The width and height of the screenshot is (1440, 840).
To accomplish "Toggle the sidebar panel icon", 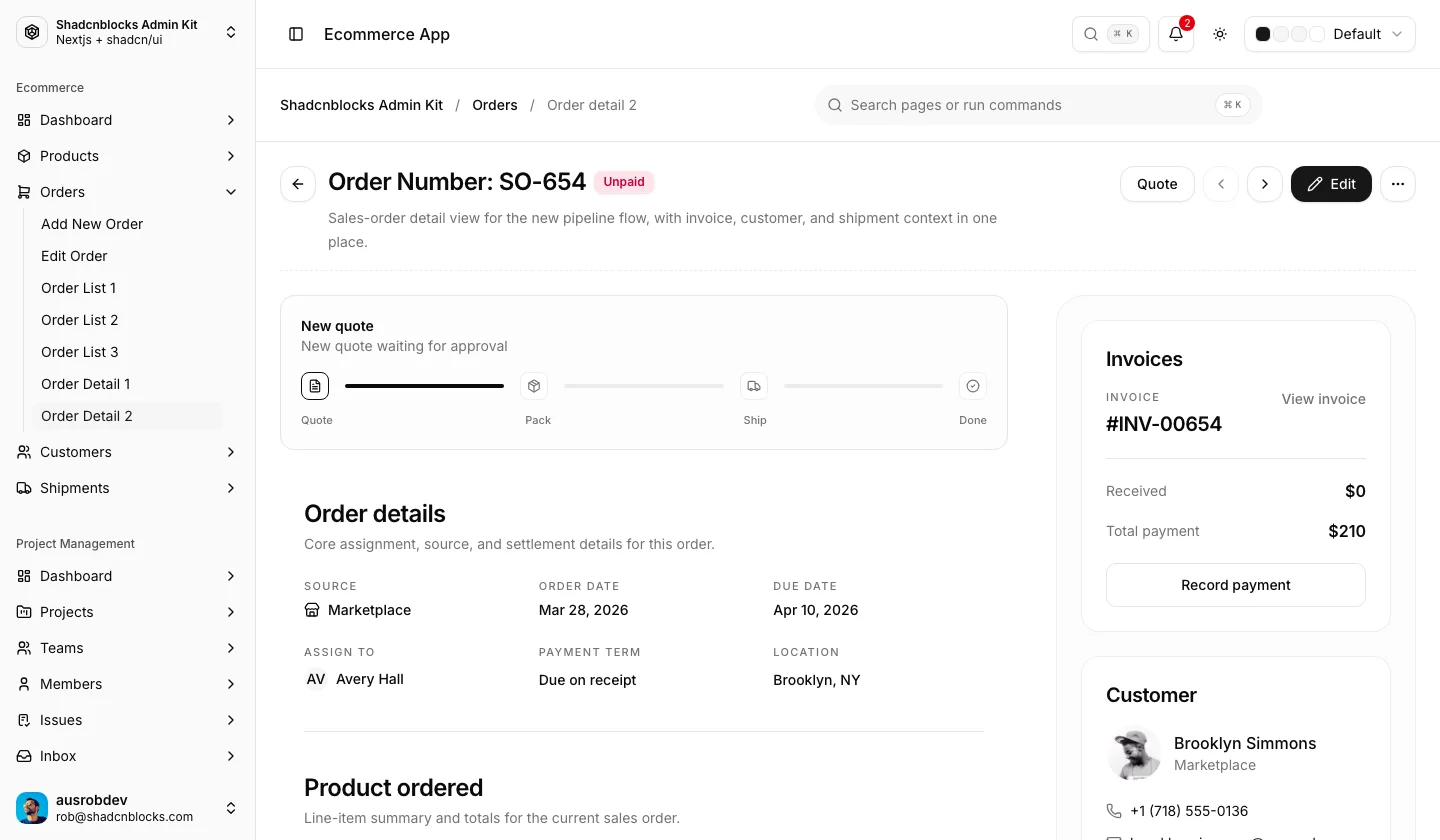I will 296,34.
